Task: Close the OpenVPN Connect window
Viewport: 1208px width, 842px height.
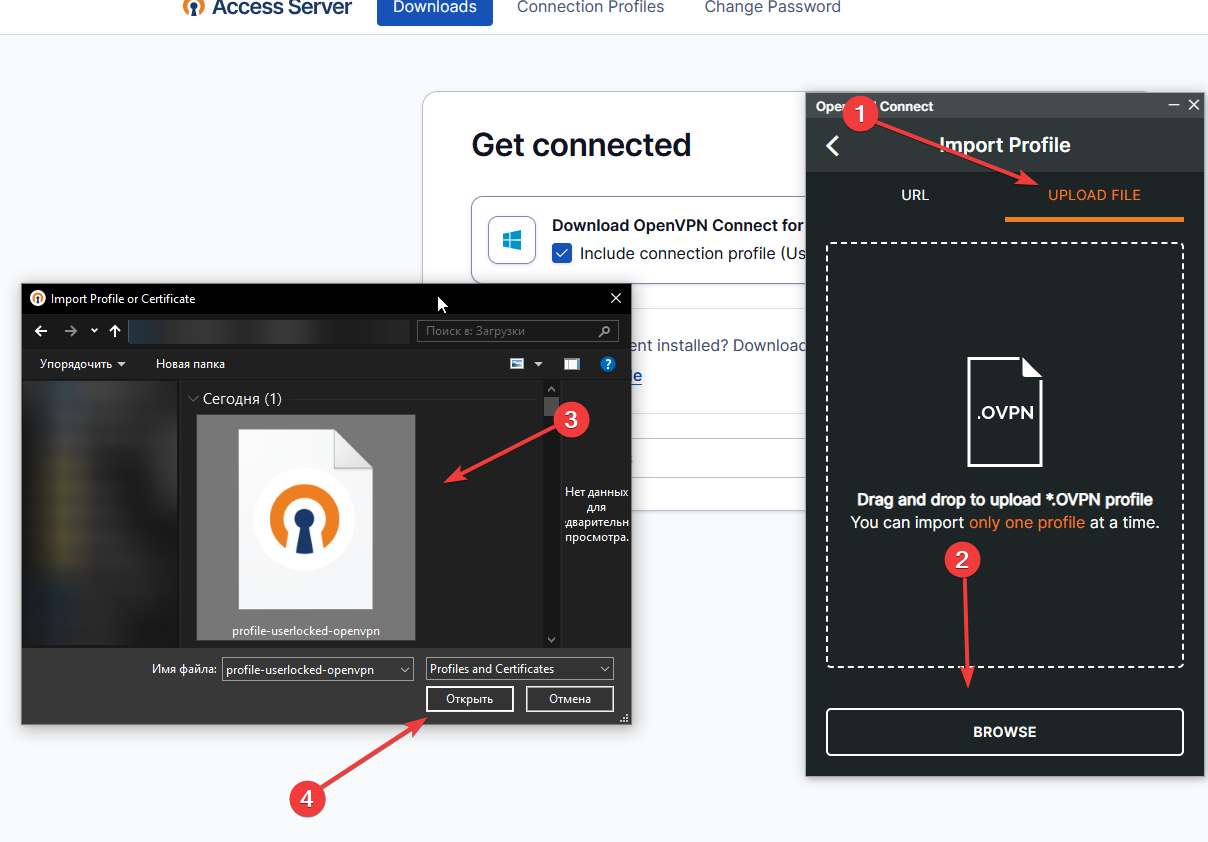Action: tap(1194, 105)
